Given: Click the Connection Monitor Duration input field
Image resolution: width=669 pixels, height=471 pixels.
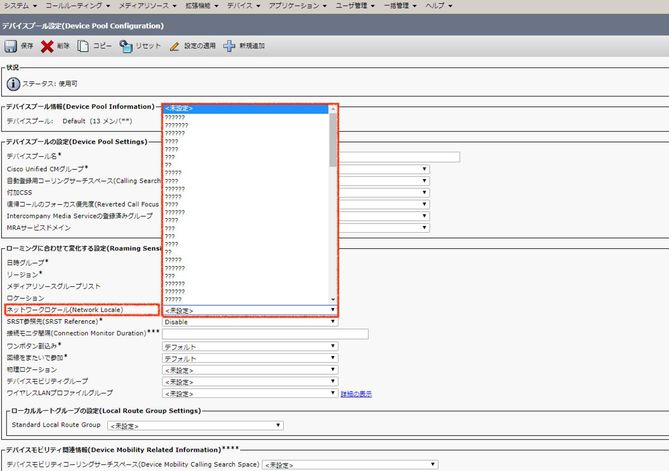Looking at the screenshot, I should [265, 334].
